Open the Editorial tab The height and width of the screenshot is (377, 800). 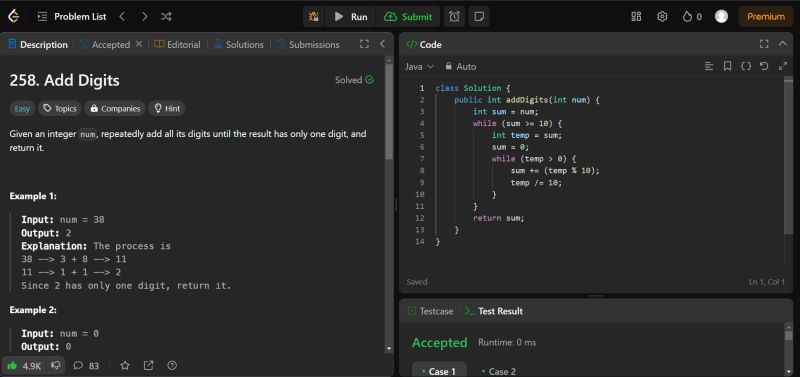pos(178,44)
